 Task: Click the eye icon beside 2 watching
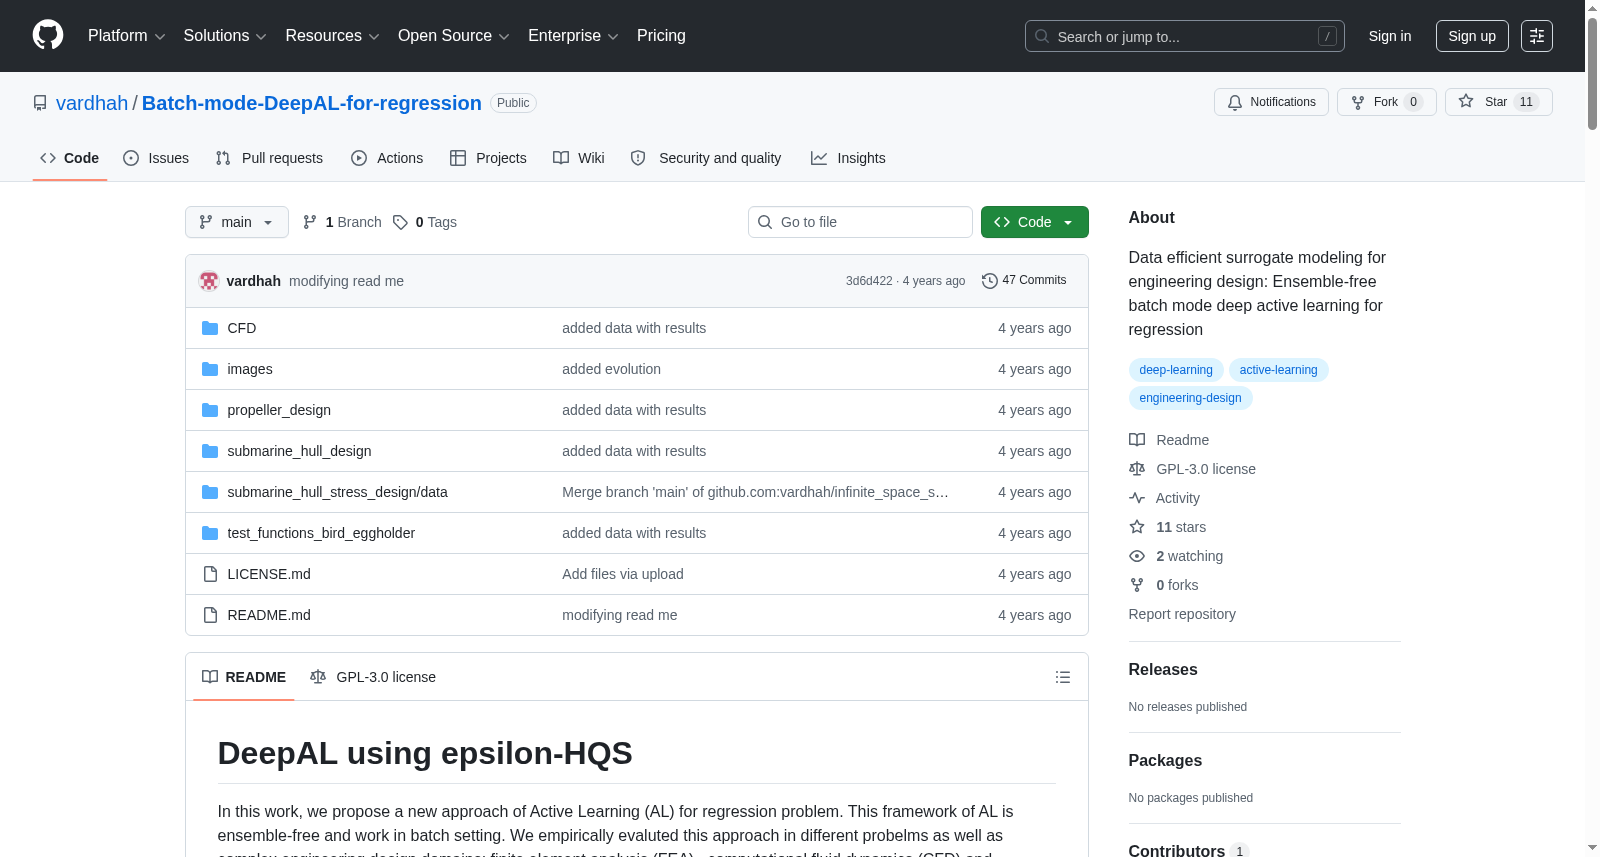[1137, 556]
